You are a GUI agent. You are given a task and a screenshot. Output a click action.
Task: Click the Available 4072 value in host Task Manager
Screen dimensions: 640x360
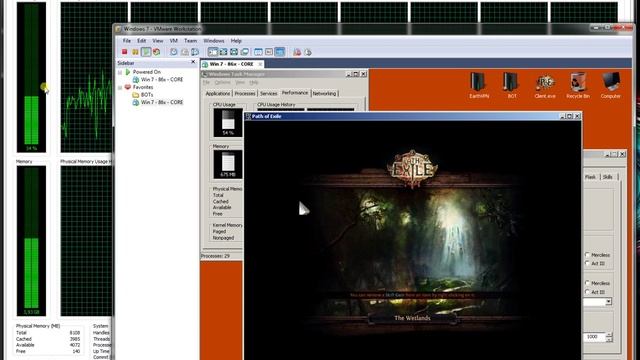[x=75, y=345]
